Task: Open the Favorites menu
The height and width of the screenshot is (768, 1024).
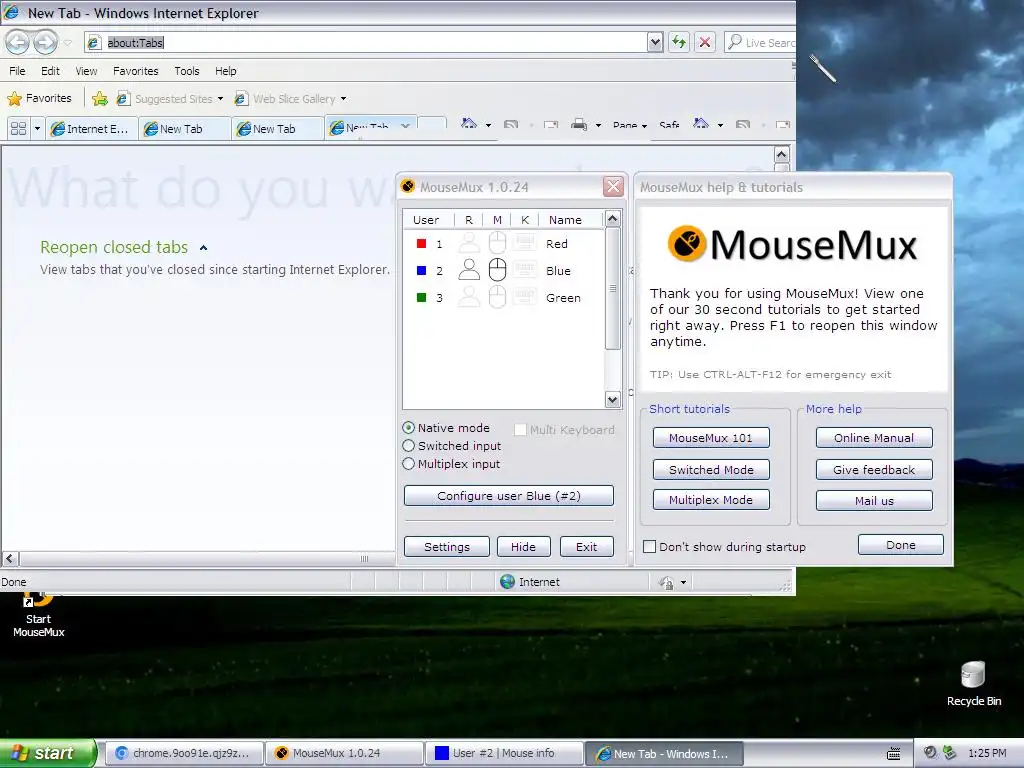Action: 136,71
